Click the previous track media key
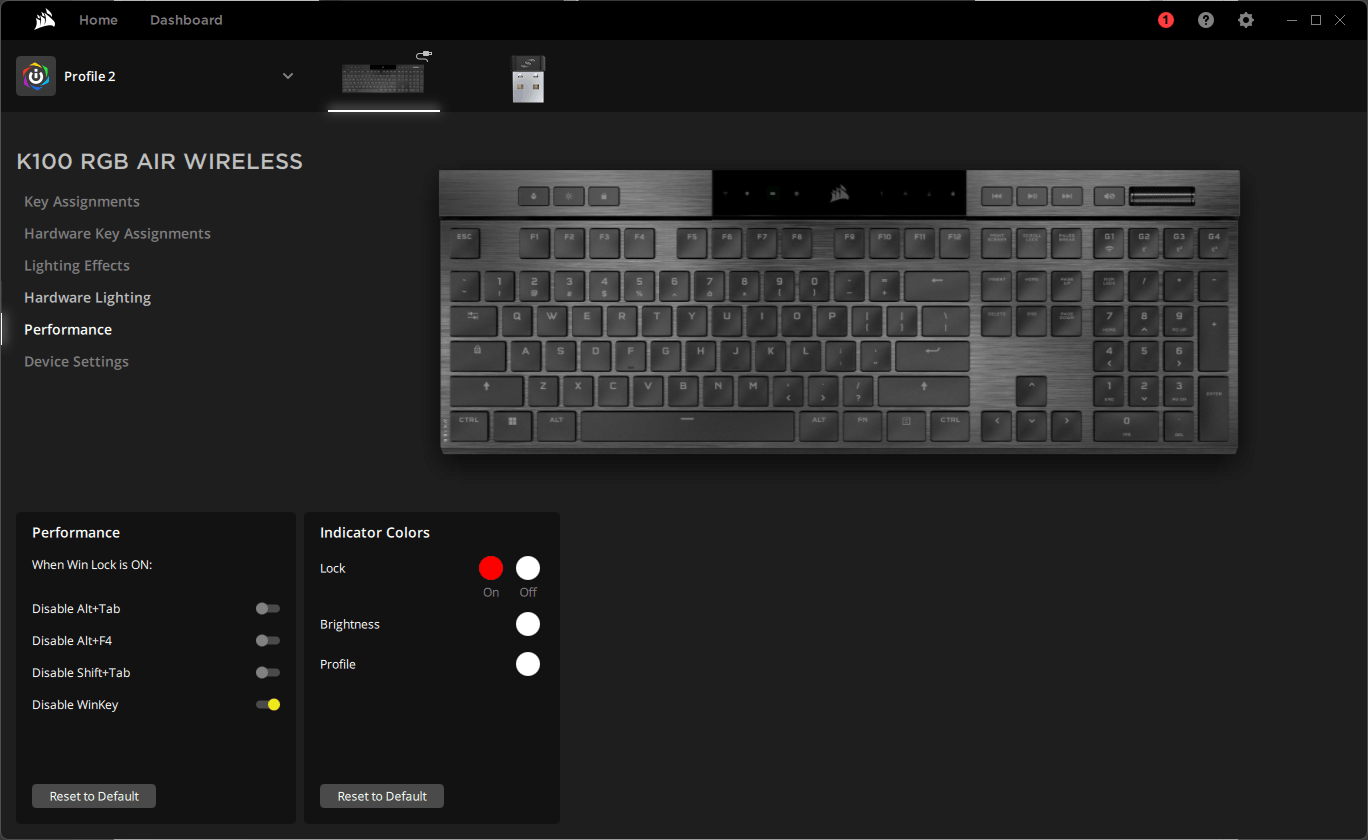1368x840 pixels. click(996, 196)
